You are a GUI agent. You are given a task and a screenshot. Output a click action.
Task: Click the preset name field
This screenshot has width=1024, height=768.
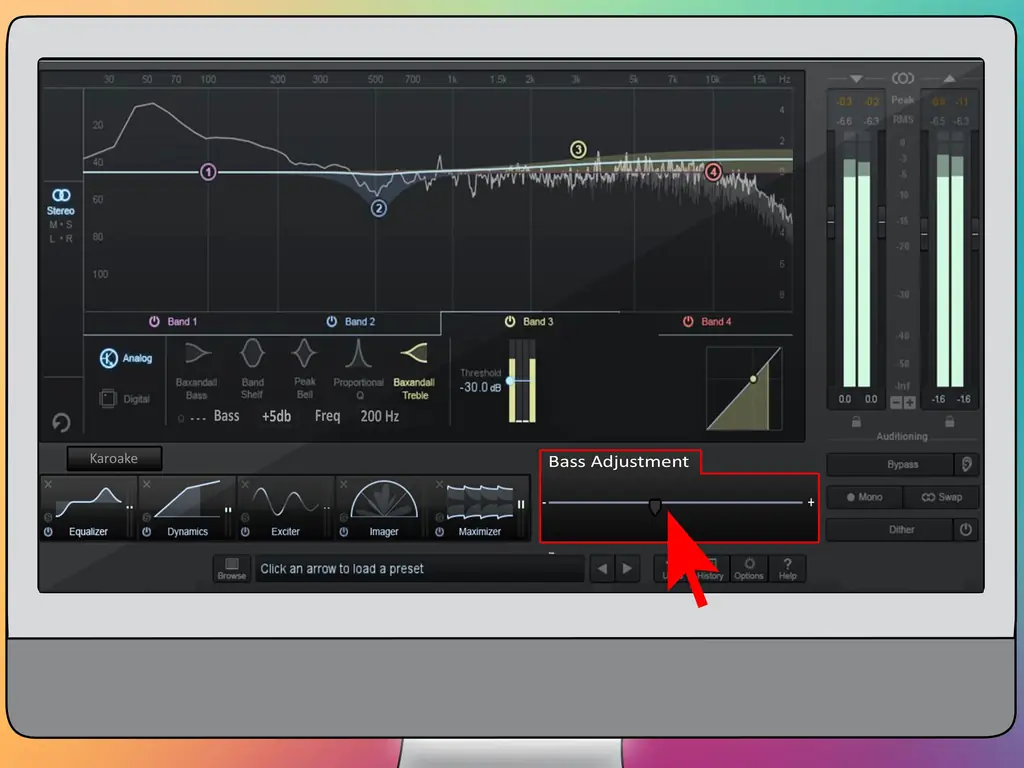click(x=419, y=569)
